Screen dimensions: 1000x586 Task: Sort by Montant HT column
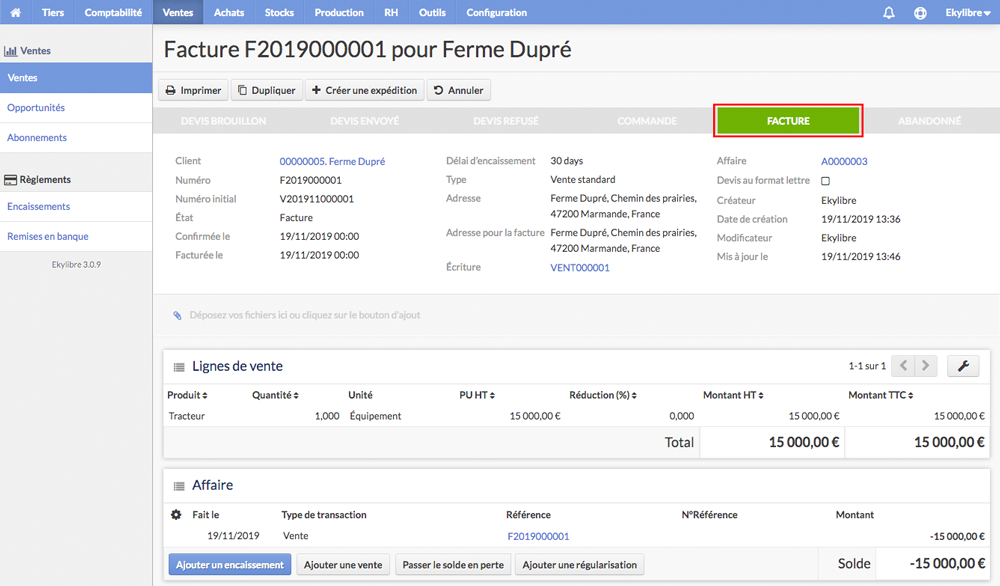tap(733, 395)
